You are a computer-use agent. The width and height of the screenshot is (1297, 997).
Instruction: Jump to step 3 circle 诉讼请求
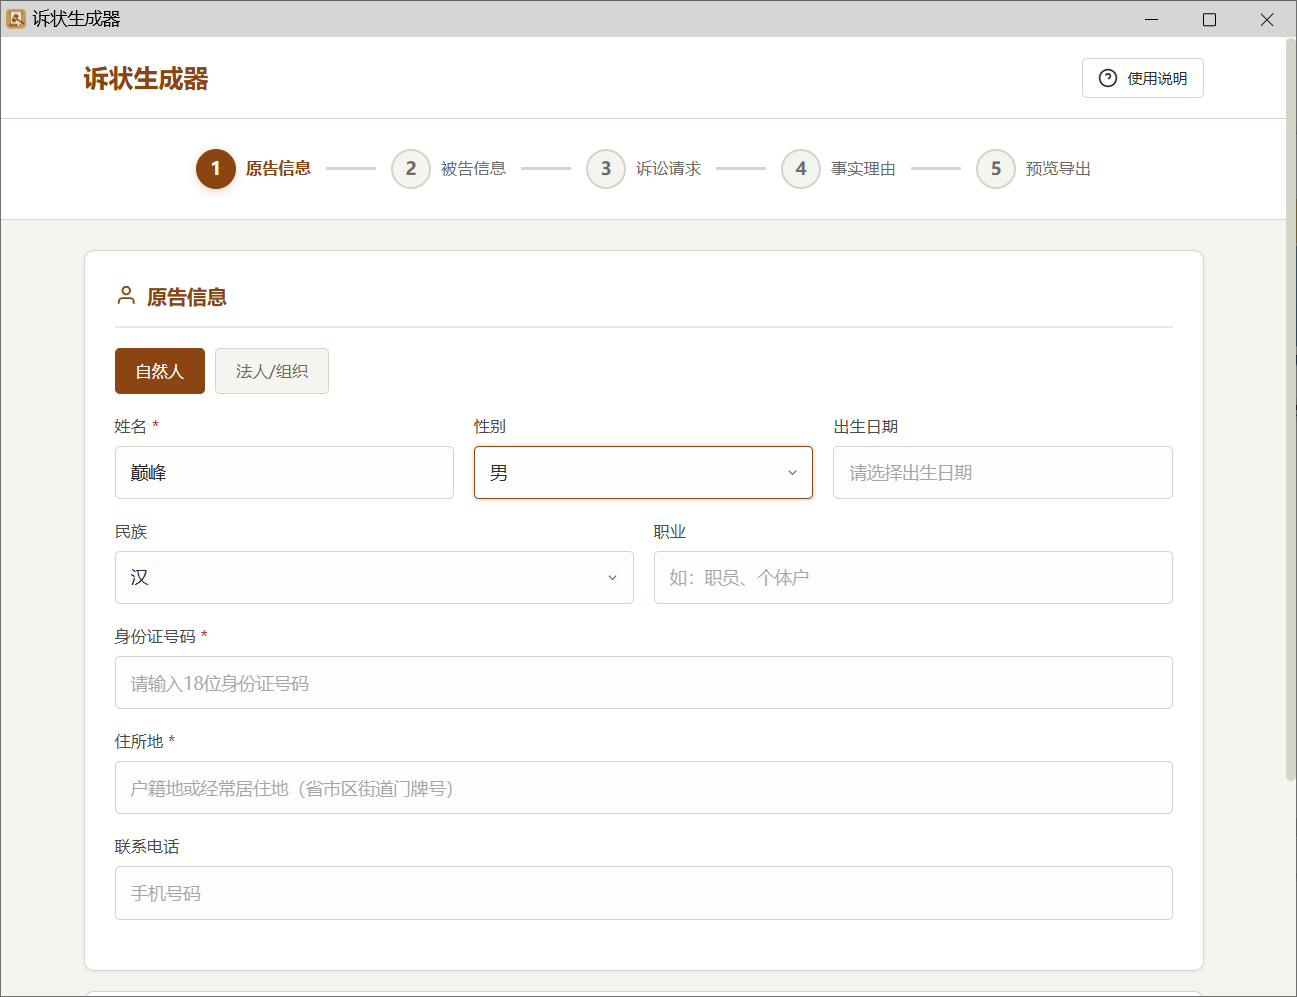[605, 169]
